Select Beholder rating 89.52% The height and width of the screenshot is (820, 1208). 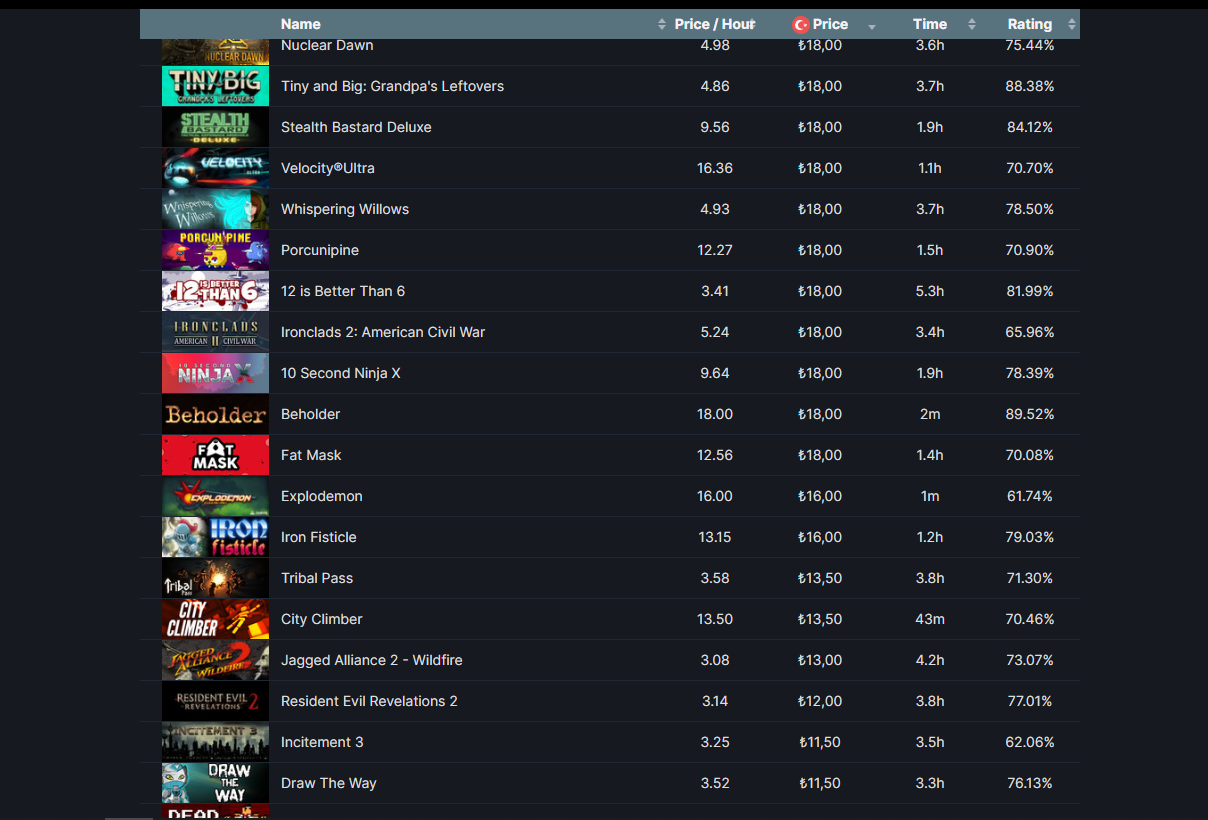coord(1030,414)
